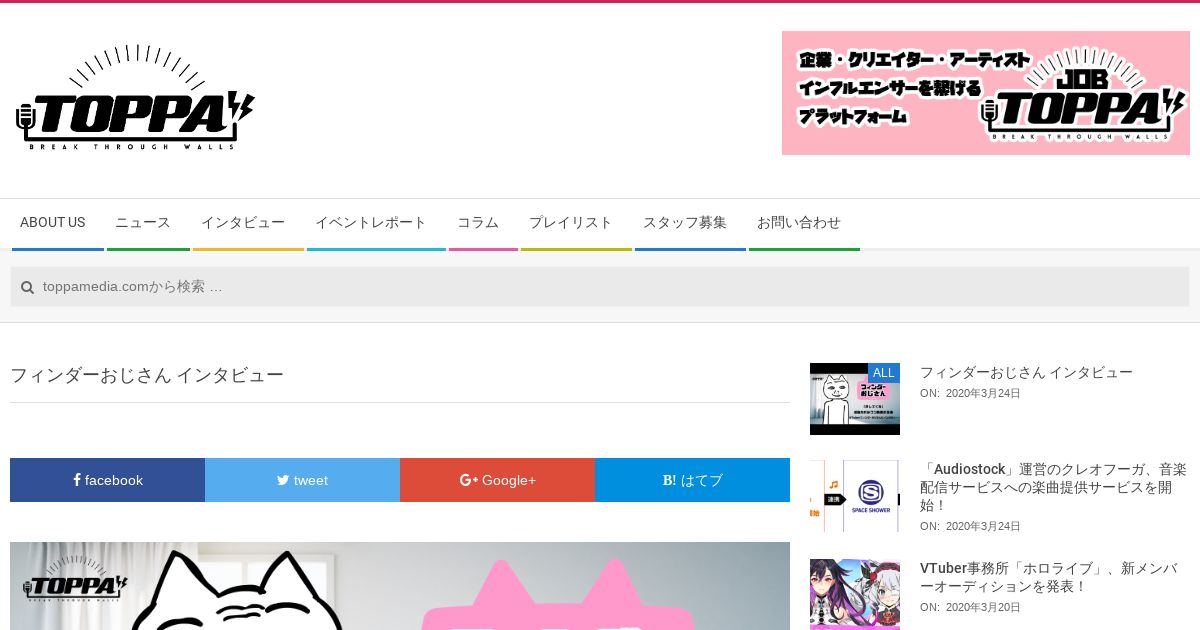Go to the ニュース section
Viewport: 1200px width, 630px height.
tap(143, 222)
